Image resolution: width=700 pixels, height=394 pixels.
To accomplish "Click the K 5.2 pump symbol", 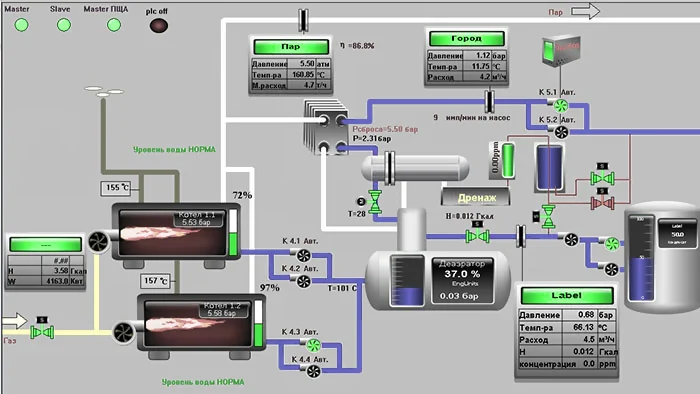I will pos(561,132).
